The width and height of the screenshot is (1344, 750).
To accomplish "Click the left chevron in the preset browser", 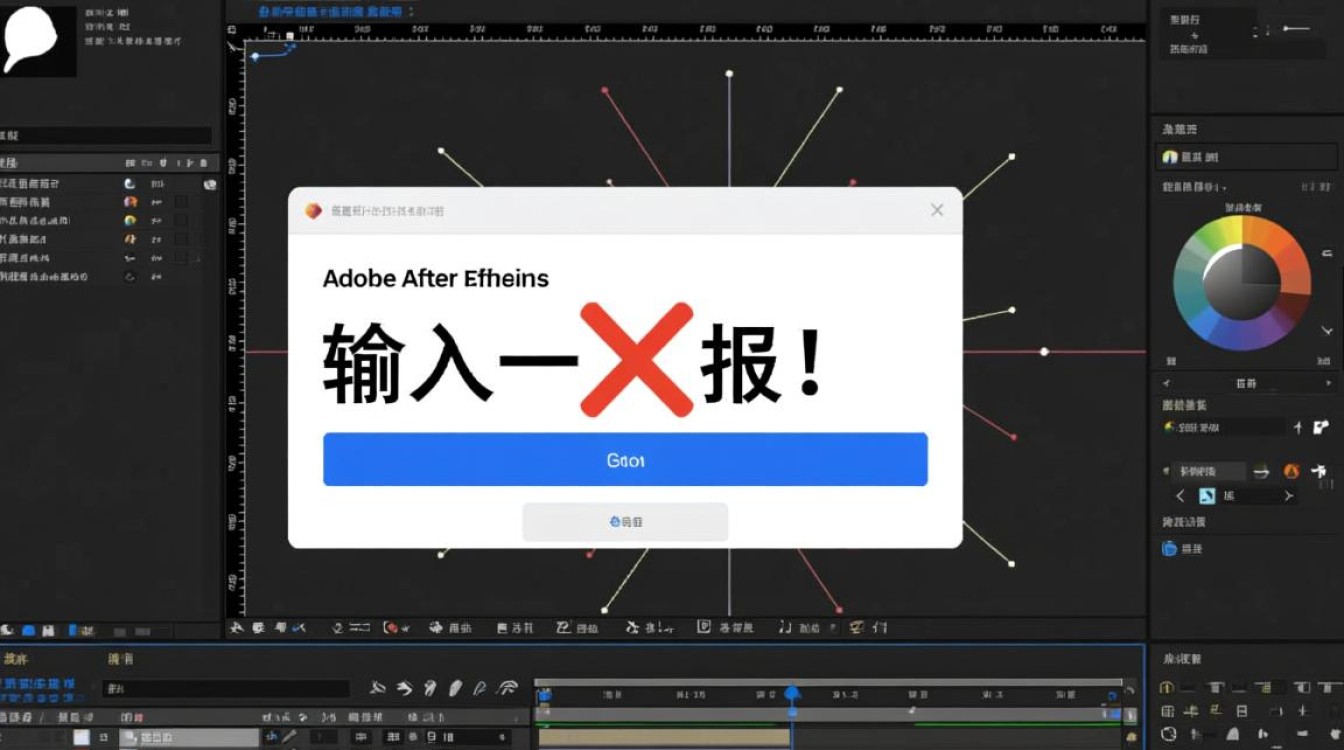I will pyautogui.click(x=1180, y=495).
